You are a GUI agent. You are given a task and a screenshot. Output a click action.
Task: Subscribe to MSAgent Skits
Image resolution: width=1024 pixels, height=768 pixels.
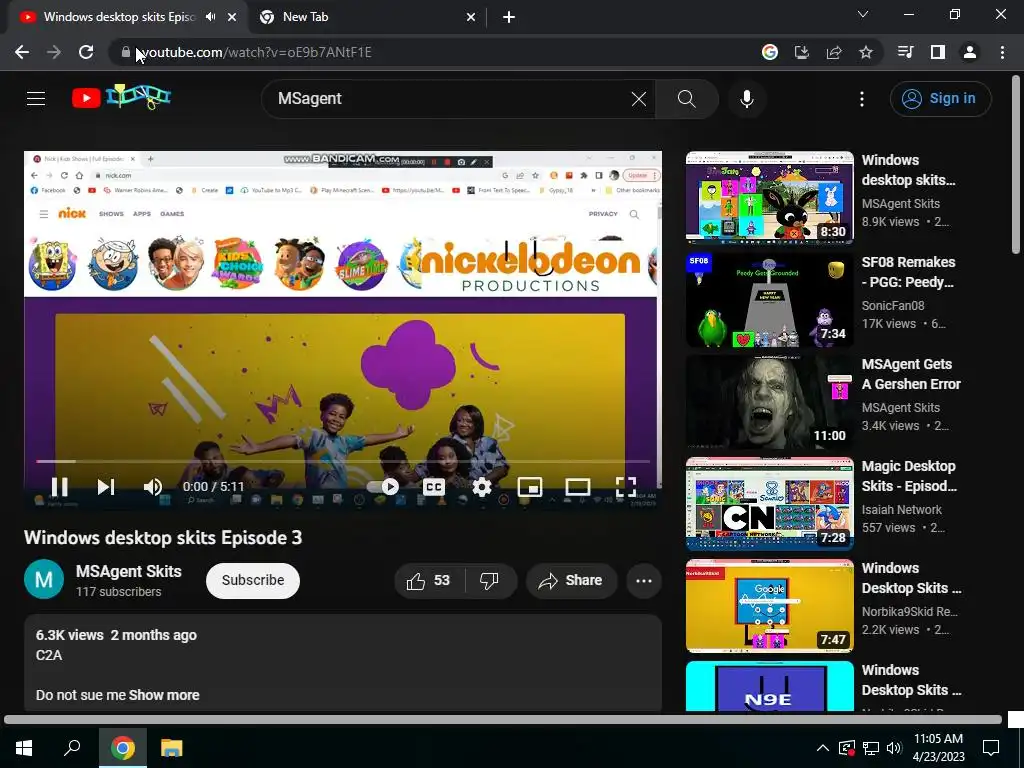click(253, 580)
